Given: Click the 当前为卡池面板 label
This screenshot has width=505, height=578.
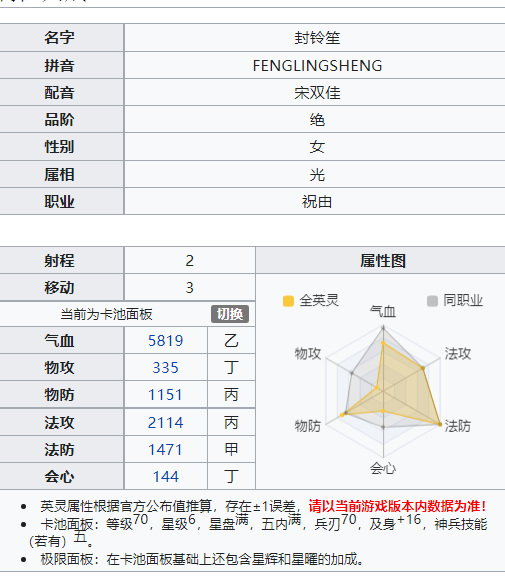Looking at the screenshot, I should pyautogui.click(x=106, y=314).
